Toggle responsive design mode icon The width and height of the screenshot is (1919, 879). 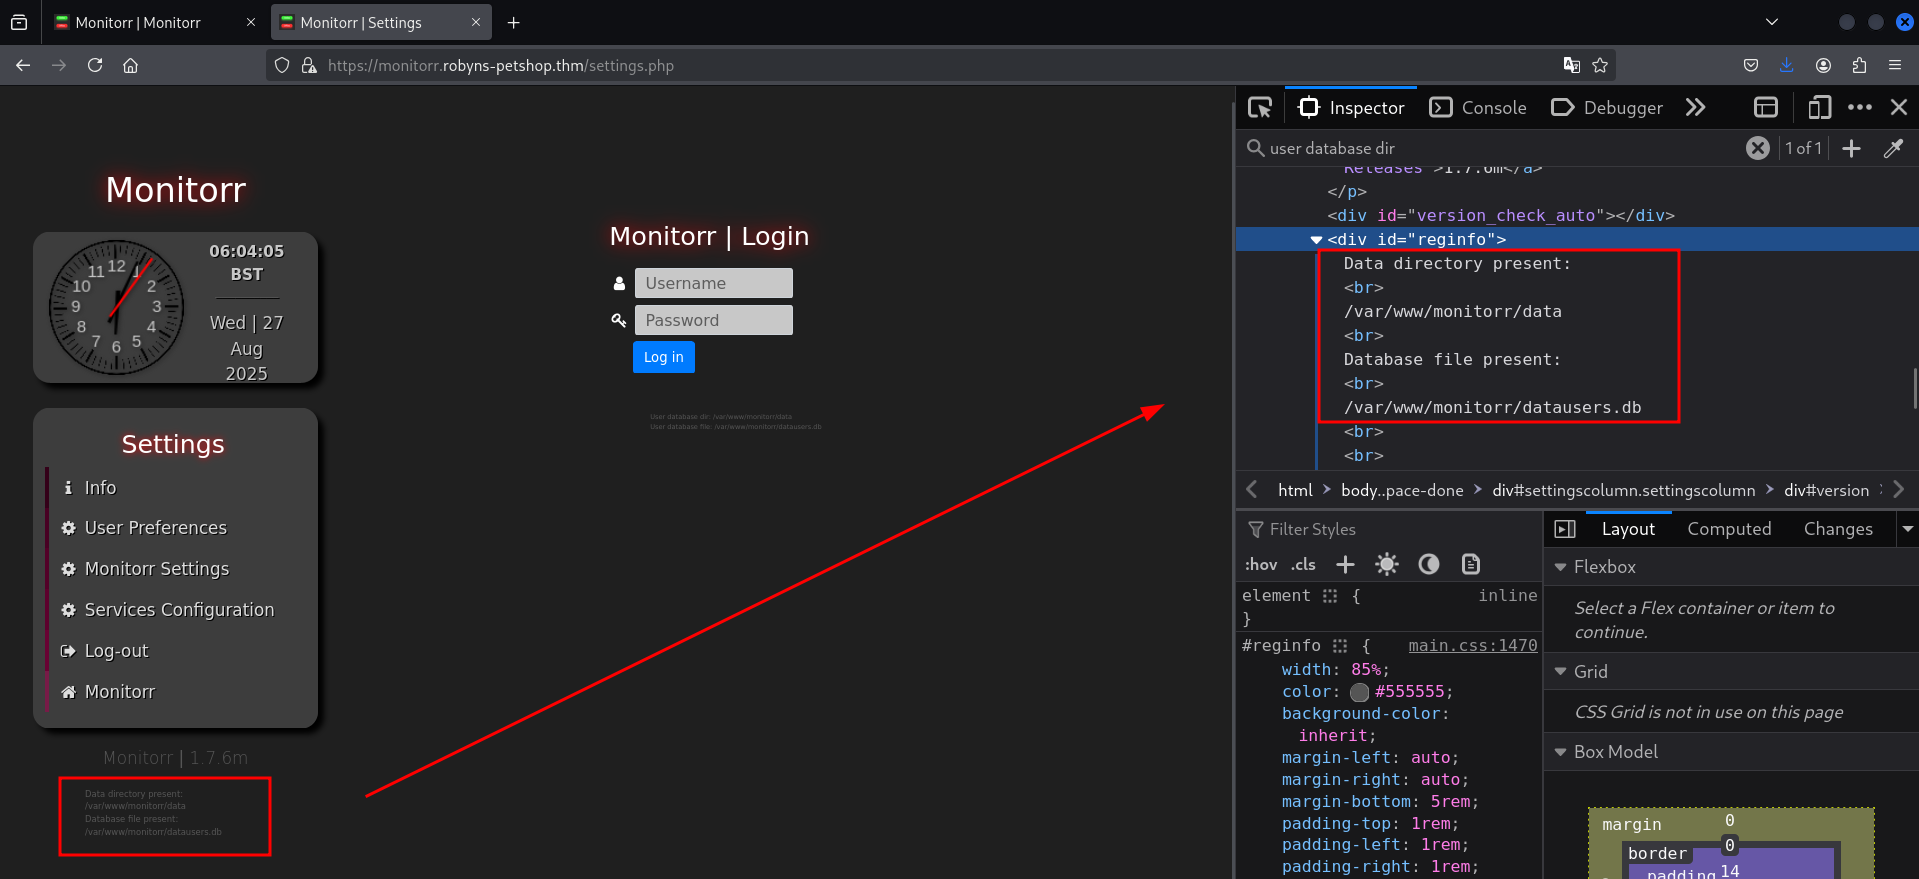1819,107
